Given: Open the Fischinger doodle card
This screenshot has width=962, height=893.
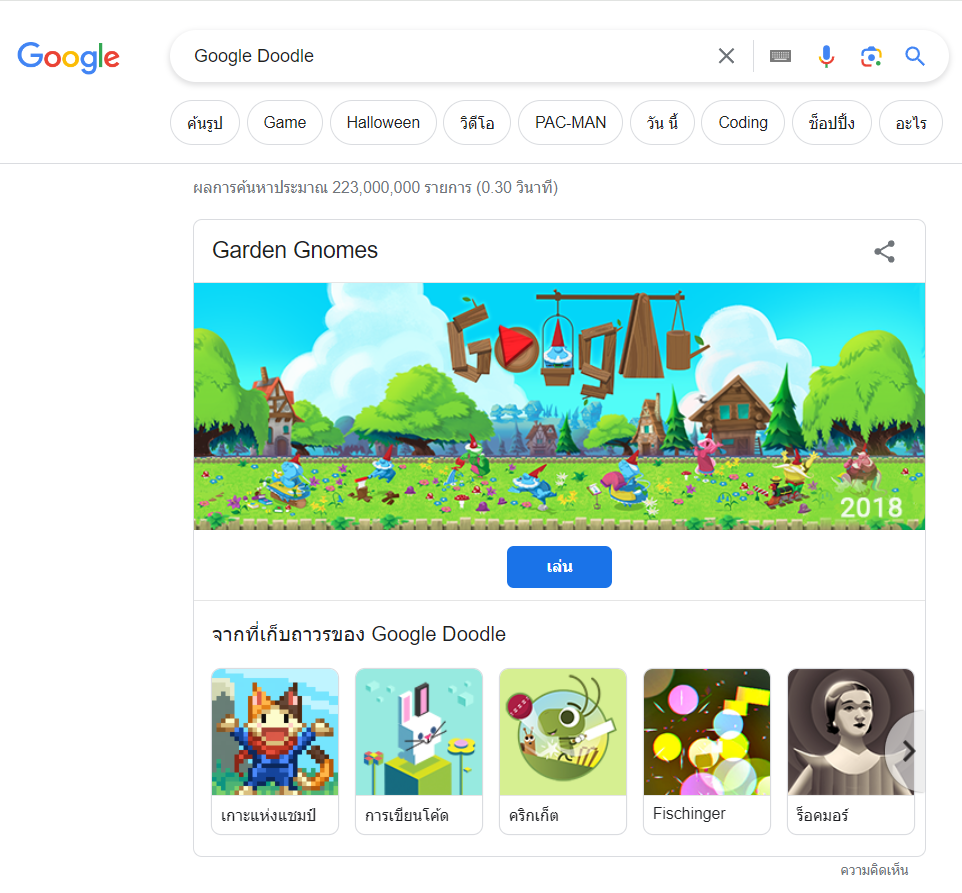Looking at the screenshot, I should coord(707,751).
